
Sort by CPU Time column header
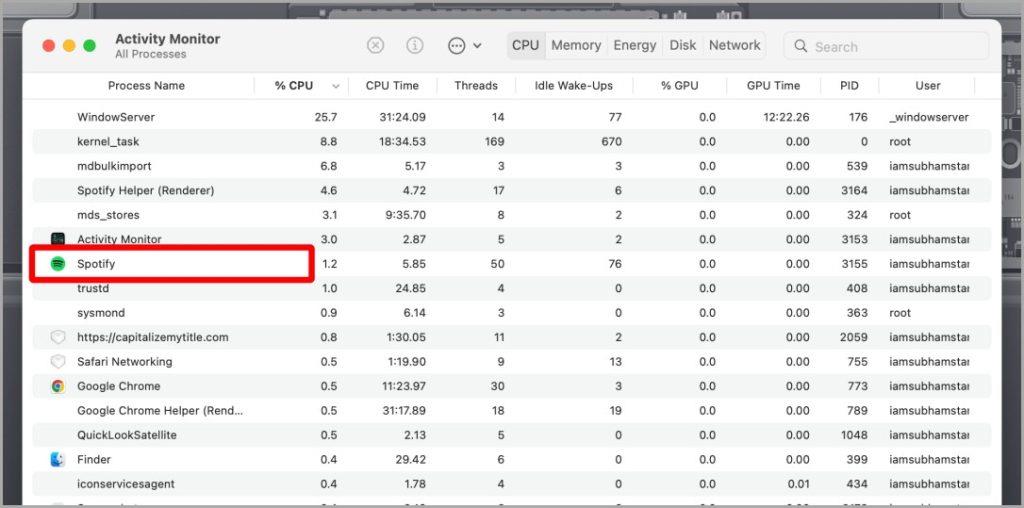(x=392, y=86)
